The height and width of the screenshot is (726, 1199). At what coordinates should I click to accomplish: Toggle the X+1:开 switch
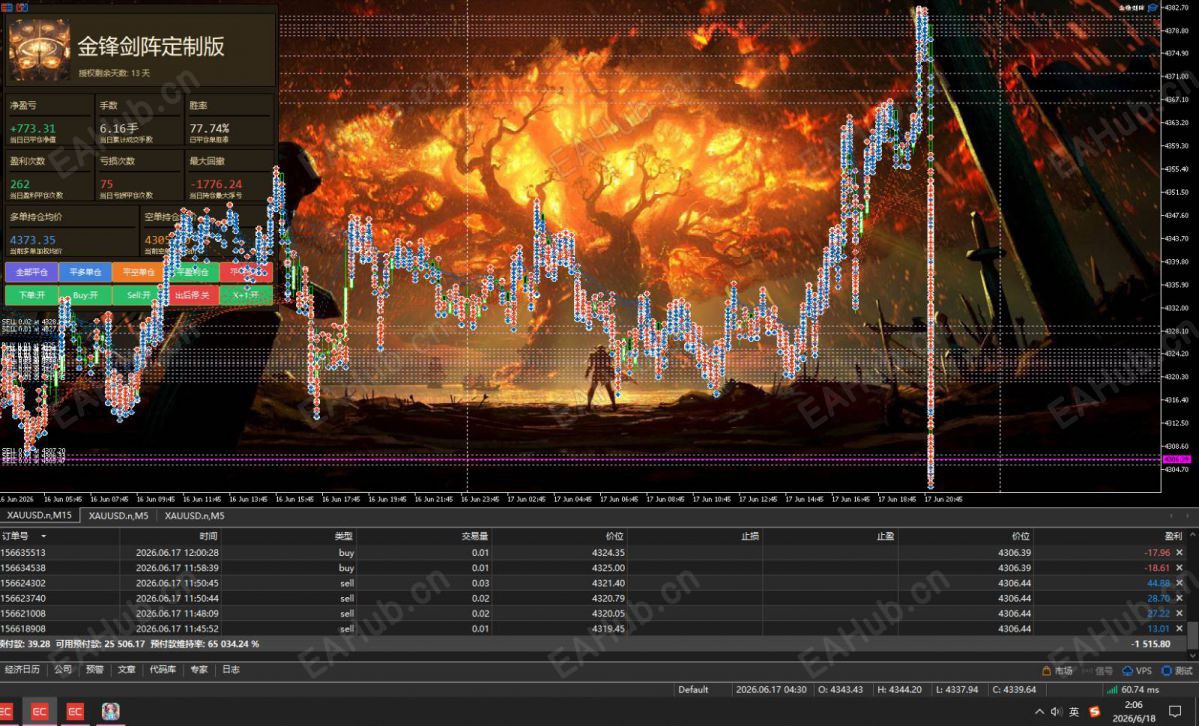pos(245,295)
